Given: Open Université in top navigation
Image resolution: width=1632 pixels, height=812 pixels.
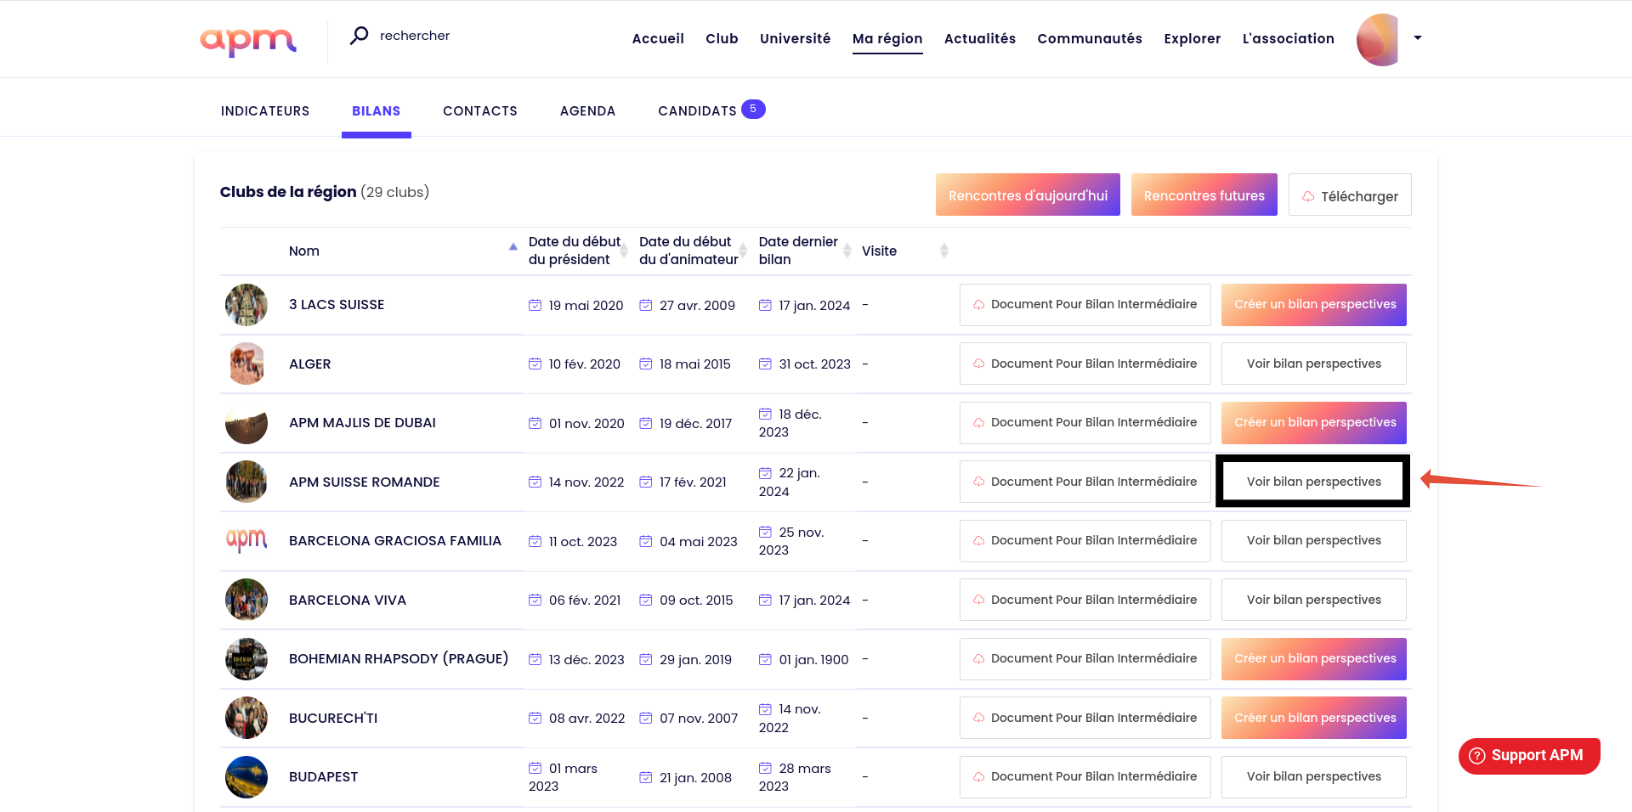Looking at the screenshot, I should pyautogui.click(x=795, y=39).
